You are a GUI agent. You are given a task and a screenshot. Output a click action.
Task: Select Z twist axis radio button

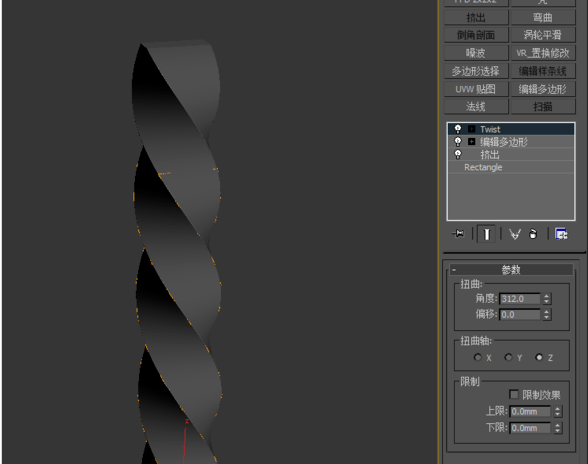[539, 357]
